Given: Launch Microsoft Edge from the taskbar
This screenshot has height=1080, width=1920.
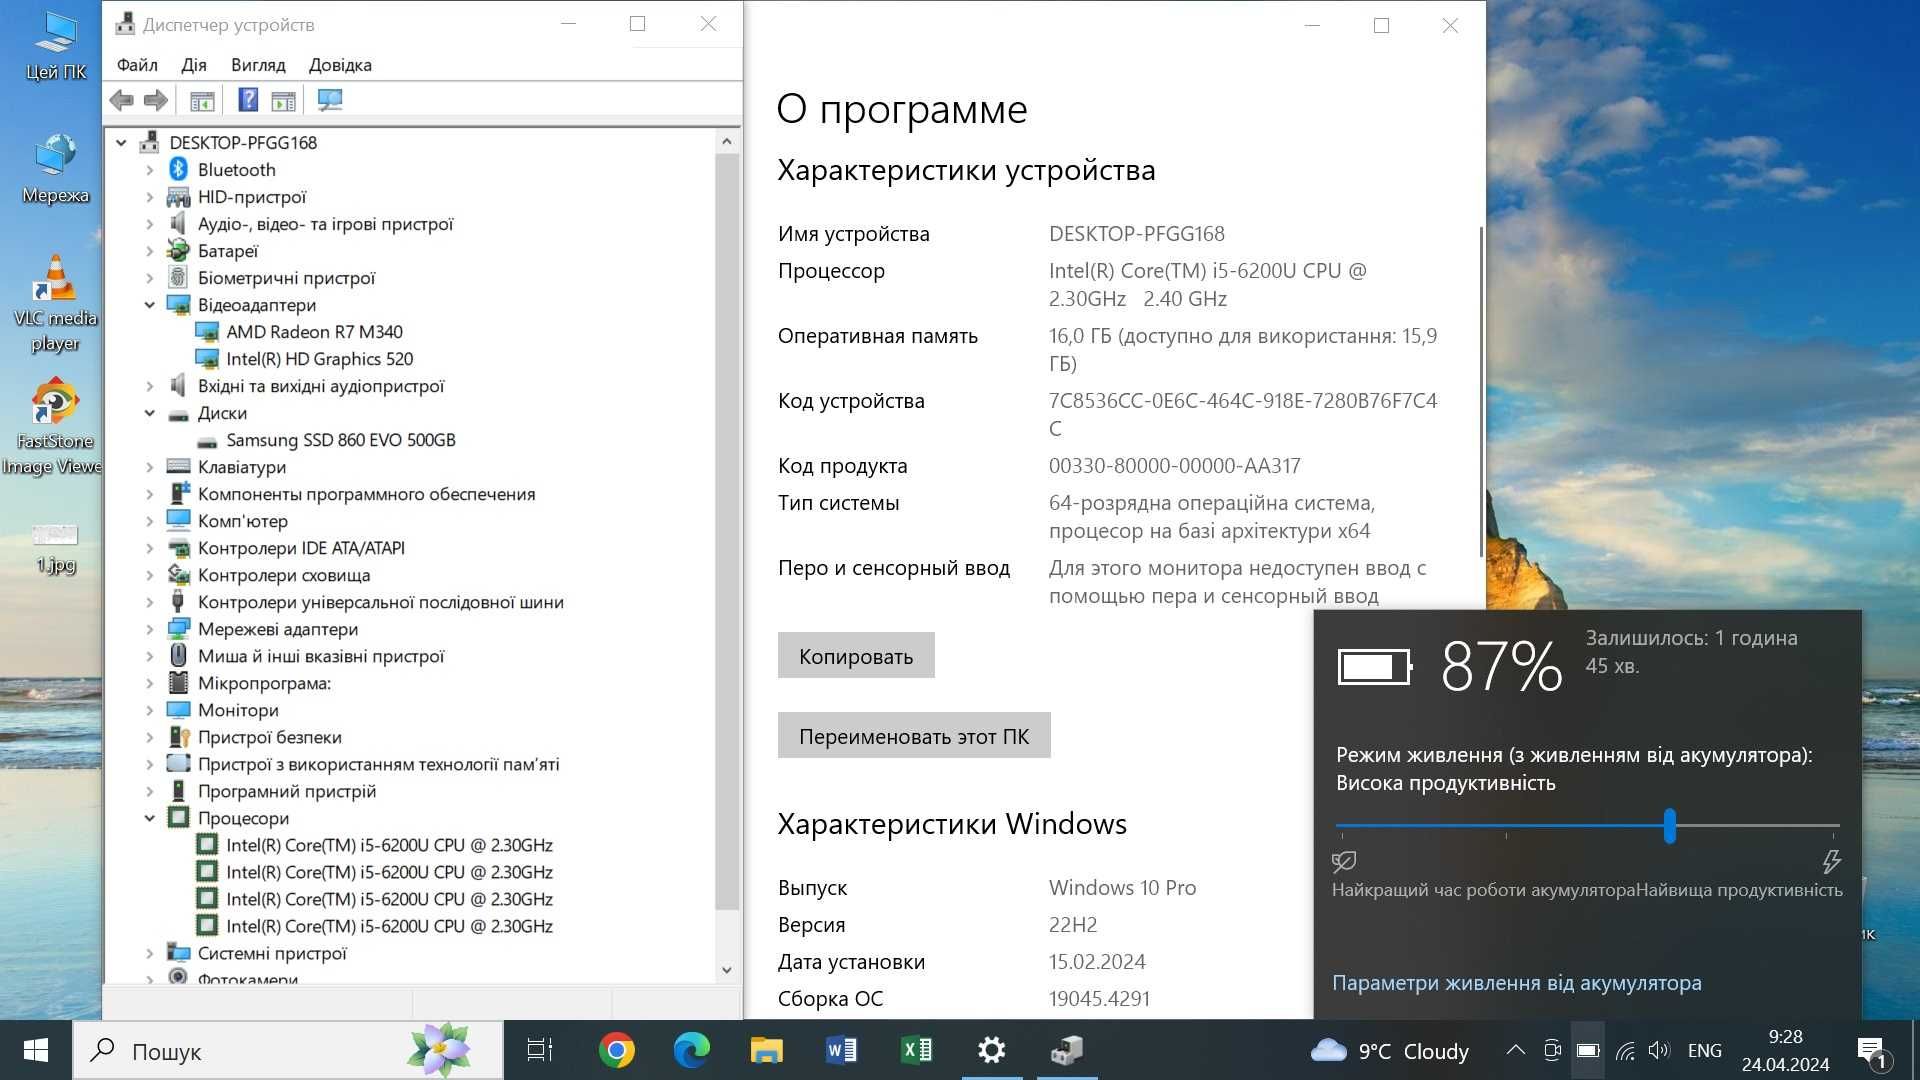Looking at the screenshot, I should pyautogui.click(x=692, y=1050).
